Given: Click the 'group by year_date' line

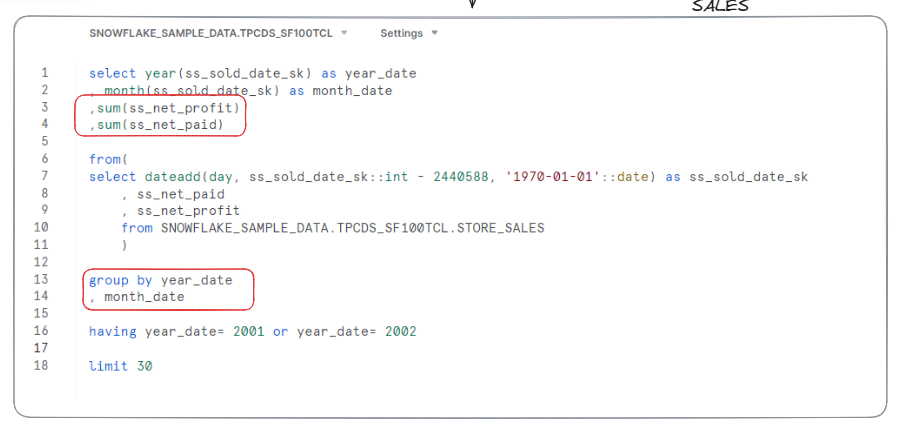Looking at the screenshot, I should point(160,280).
